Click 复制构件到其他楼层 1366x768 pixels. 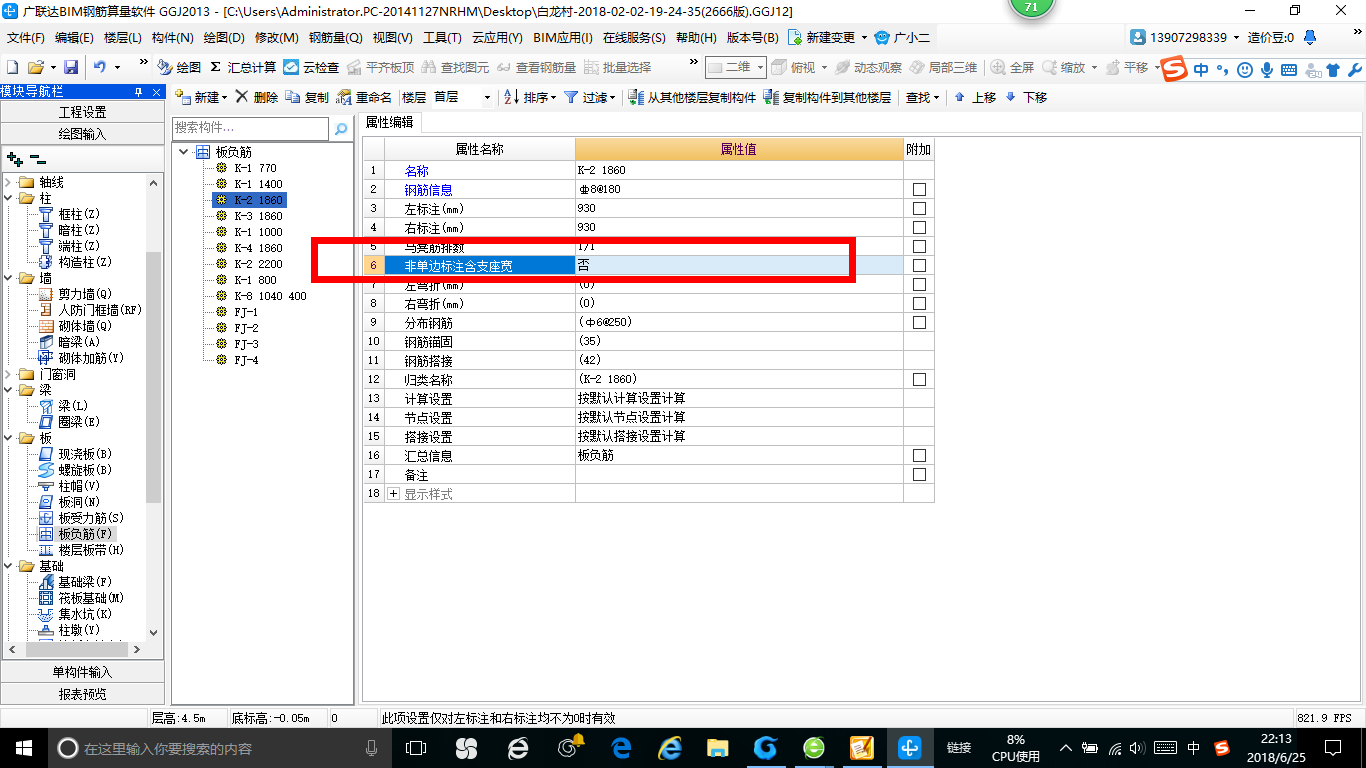coord(827,97)
